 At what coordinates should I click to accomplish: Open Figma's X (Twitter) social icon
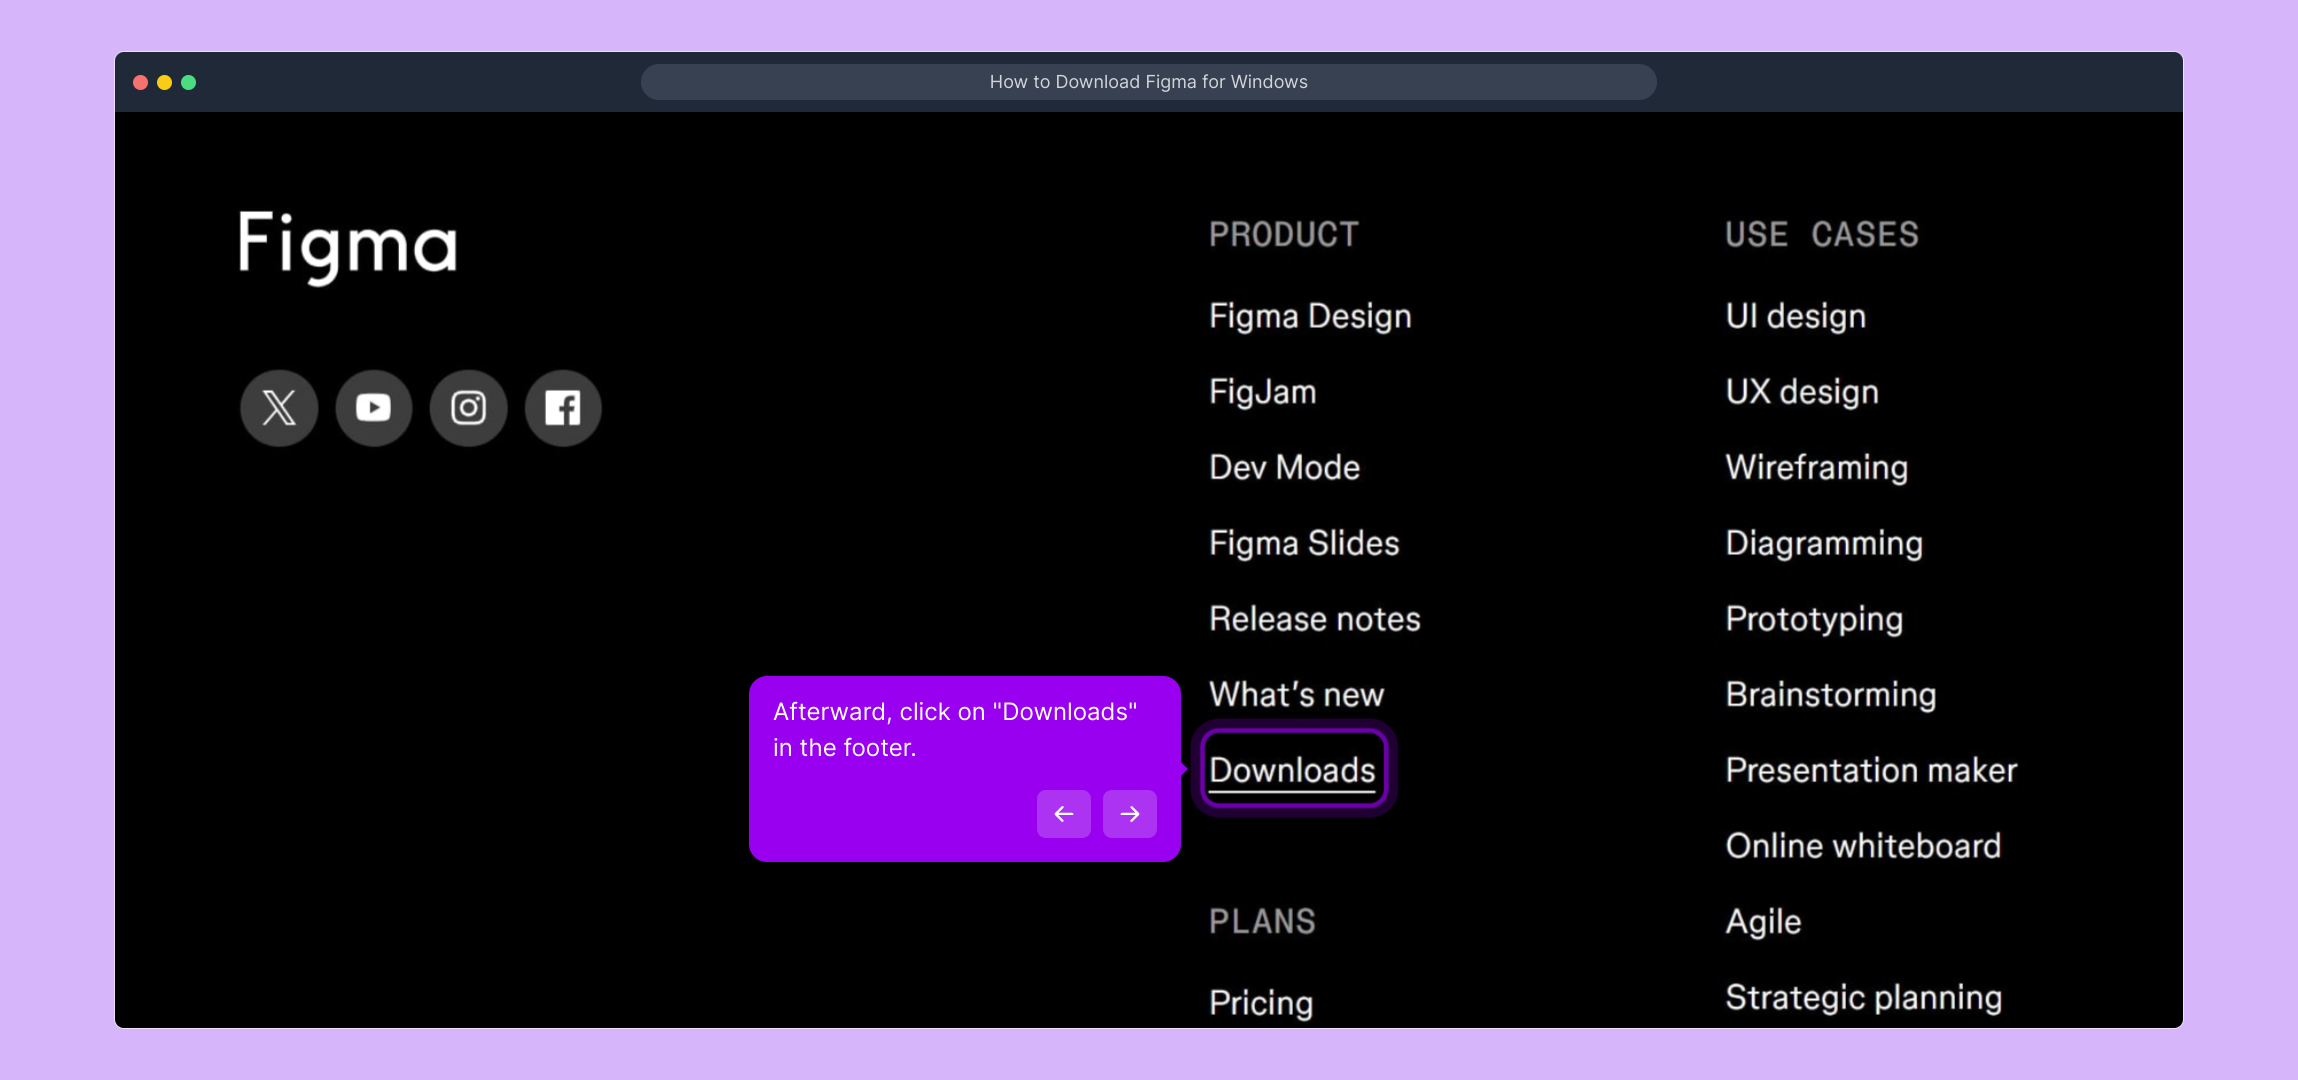pyautogui.click(x=279, y=408)
